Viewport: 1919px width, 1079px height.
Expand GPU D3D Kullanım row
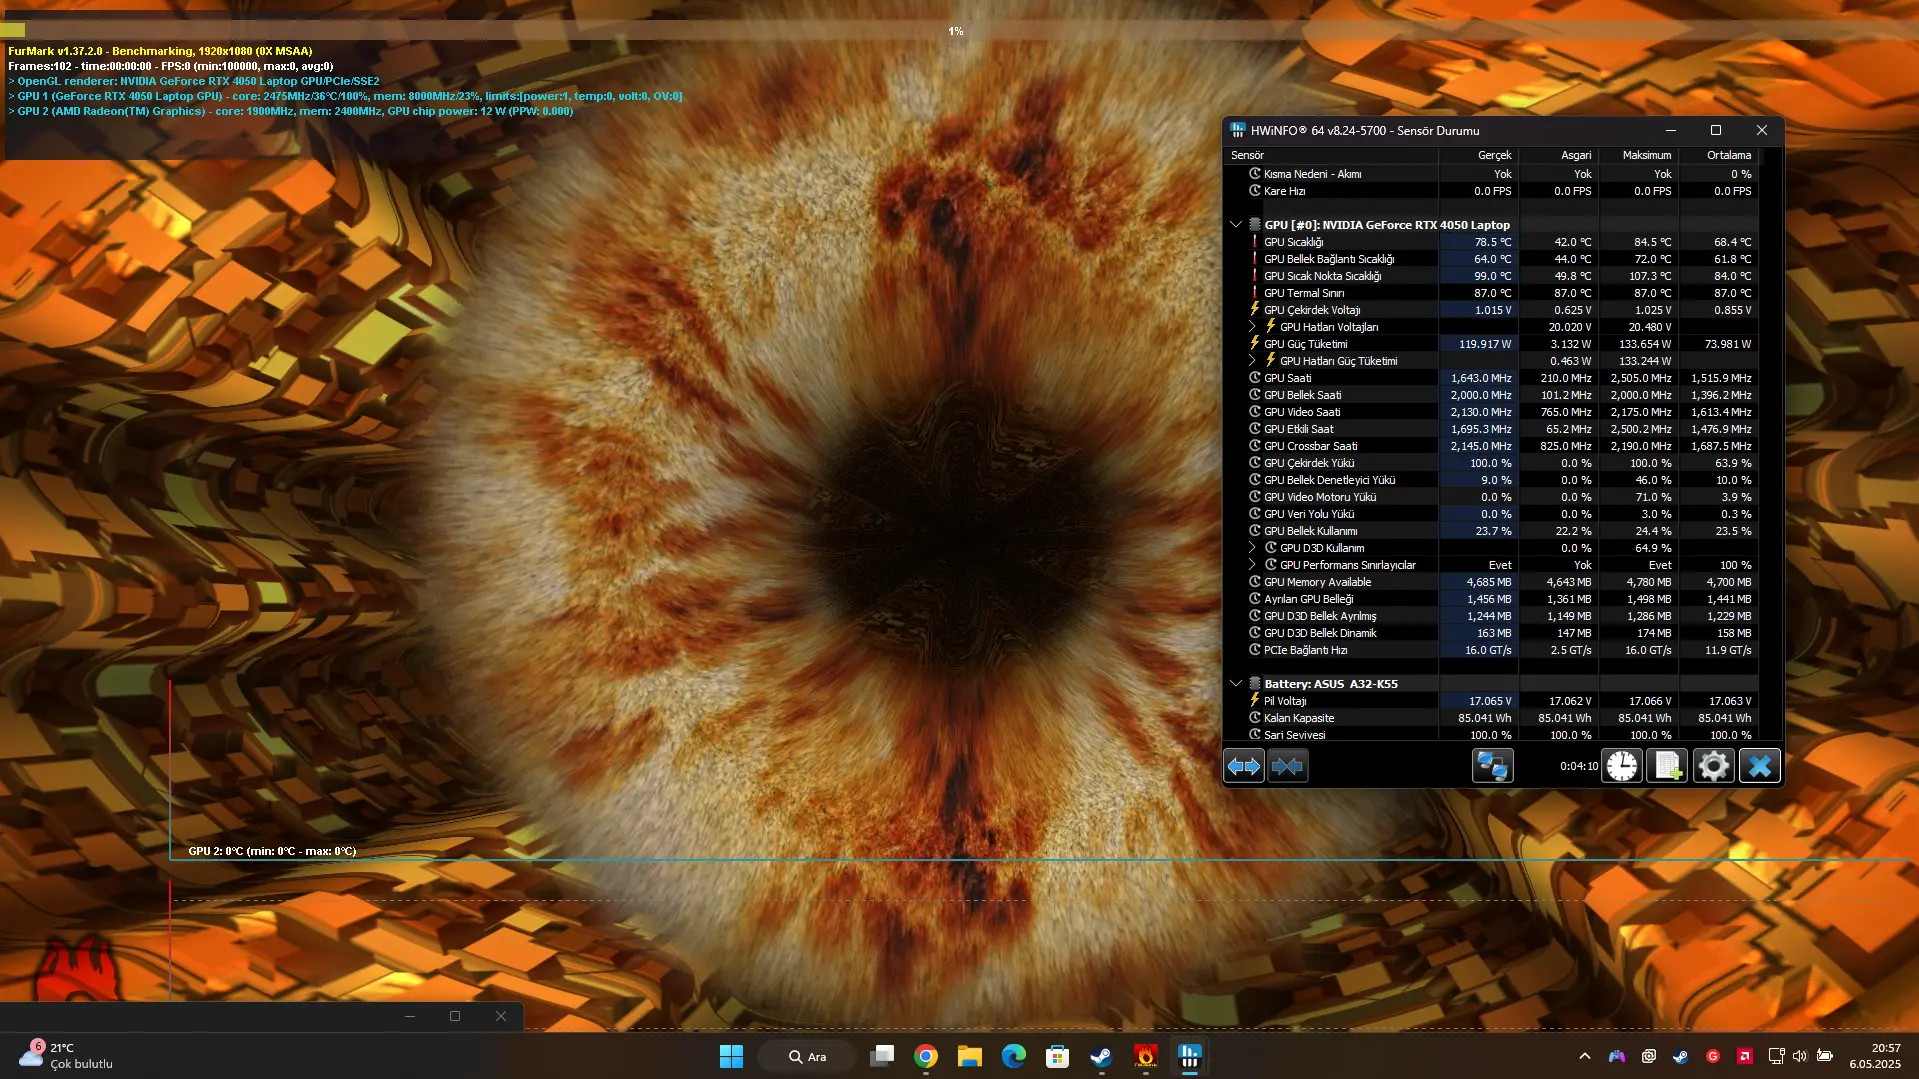(1252, 548)
